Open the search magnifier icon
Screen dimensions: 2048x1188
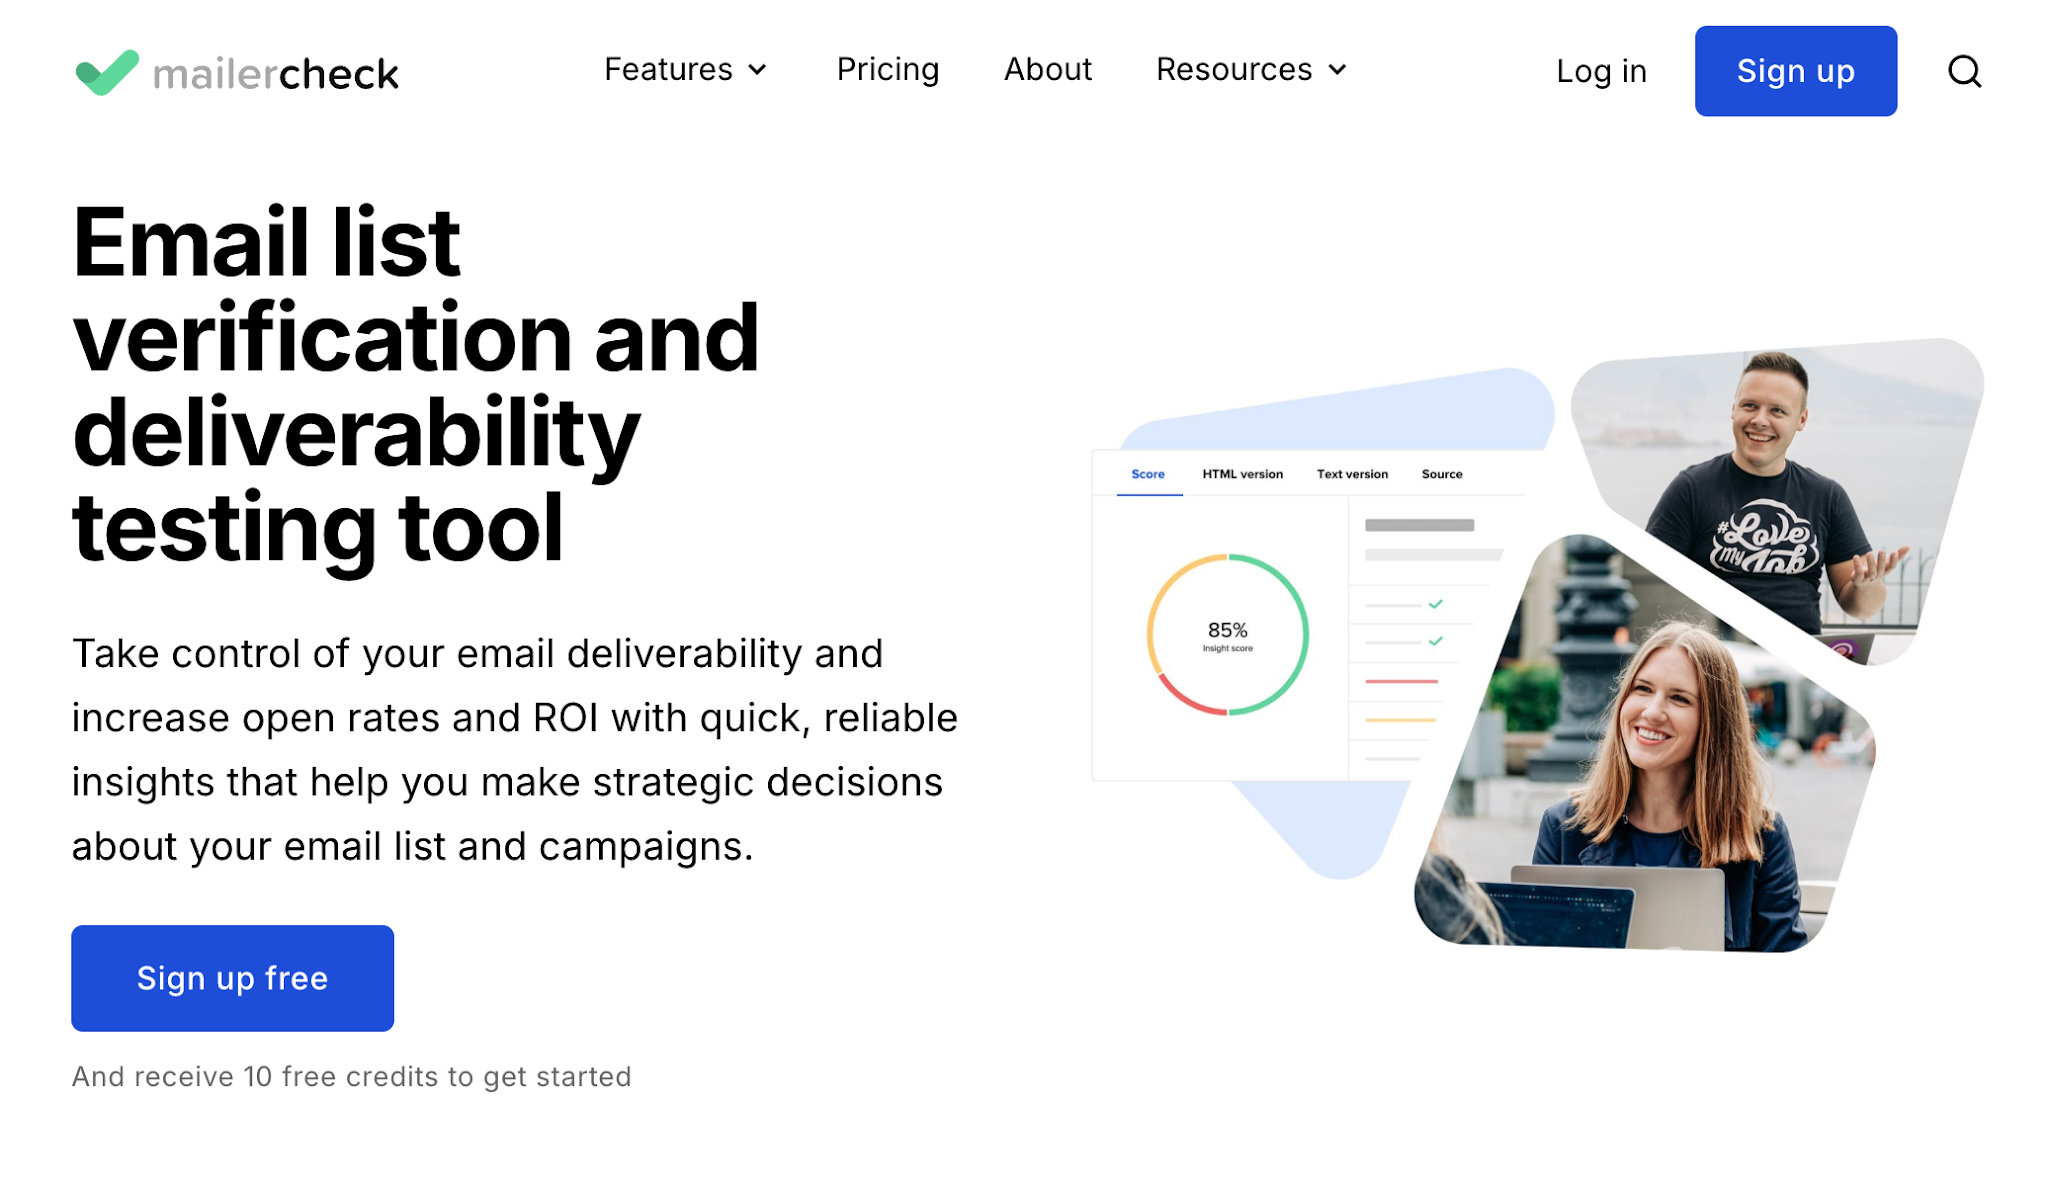pyautogui.click(x=1964, y=71)
